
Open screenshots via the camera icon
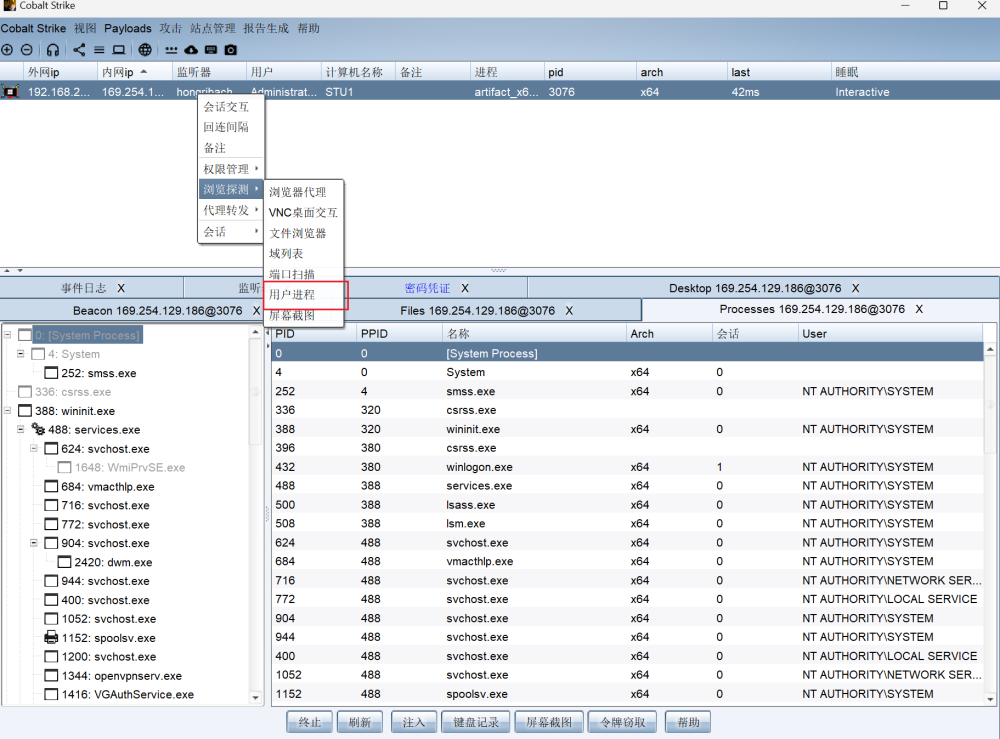pyautogui.click(x=231, y=50)
